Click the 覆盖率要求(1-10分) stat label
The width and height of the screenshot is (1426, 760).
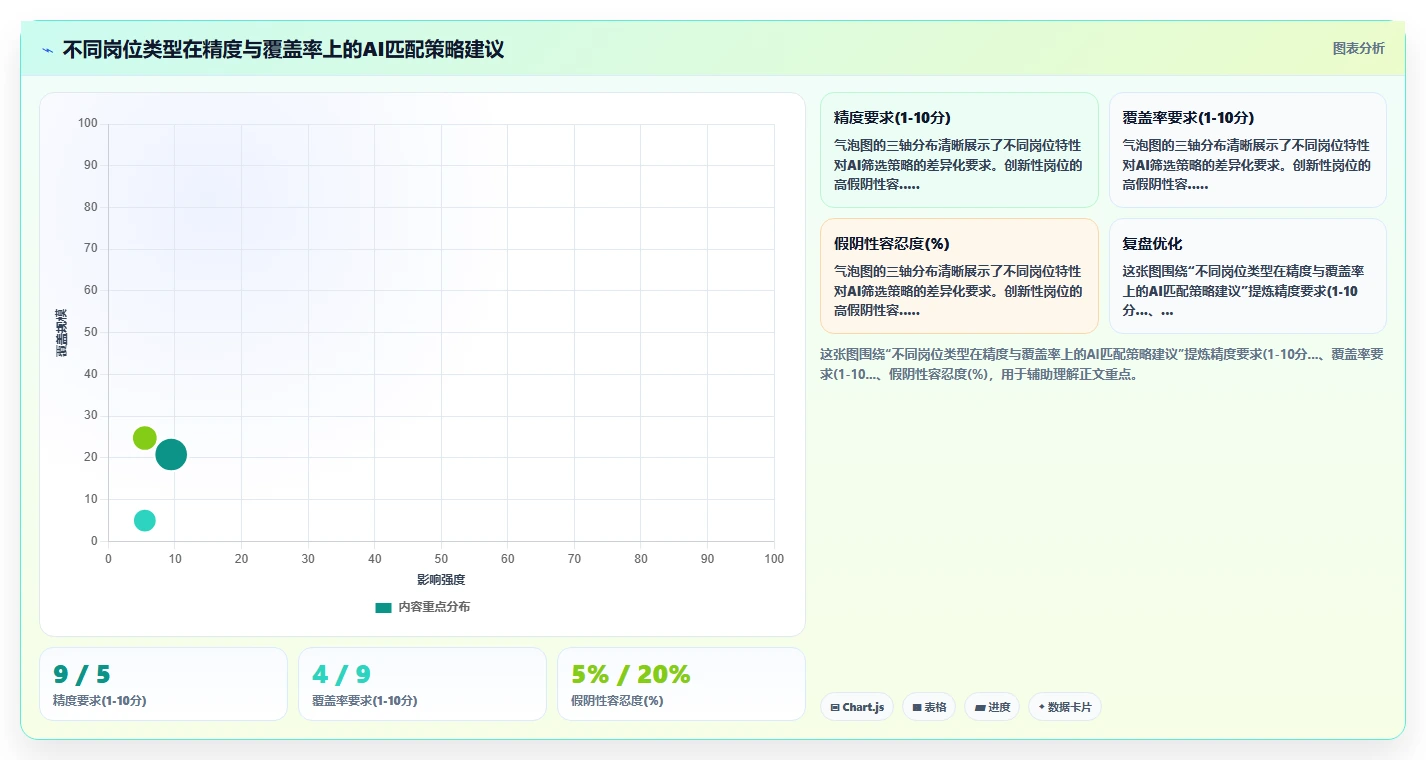[x=365, y=701]
